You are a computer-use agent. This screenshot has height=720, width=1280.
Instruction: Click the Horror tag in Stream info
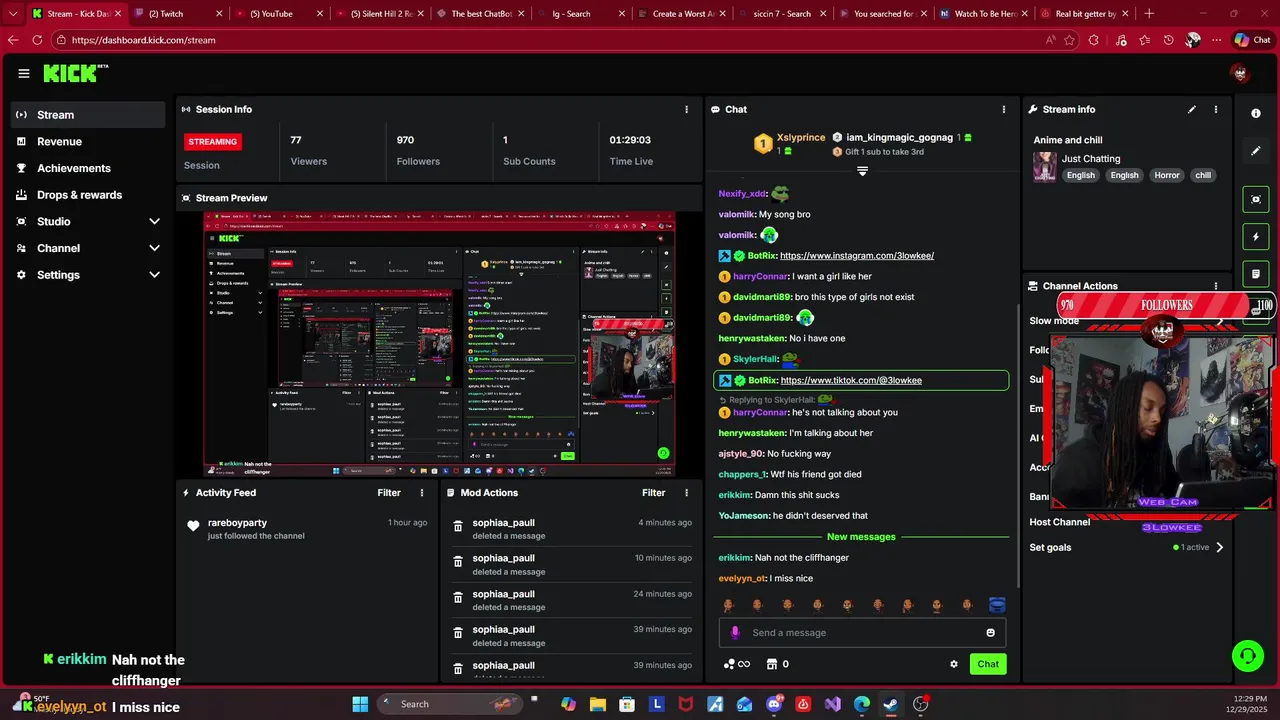pos(1167,176)
